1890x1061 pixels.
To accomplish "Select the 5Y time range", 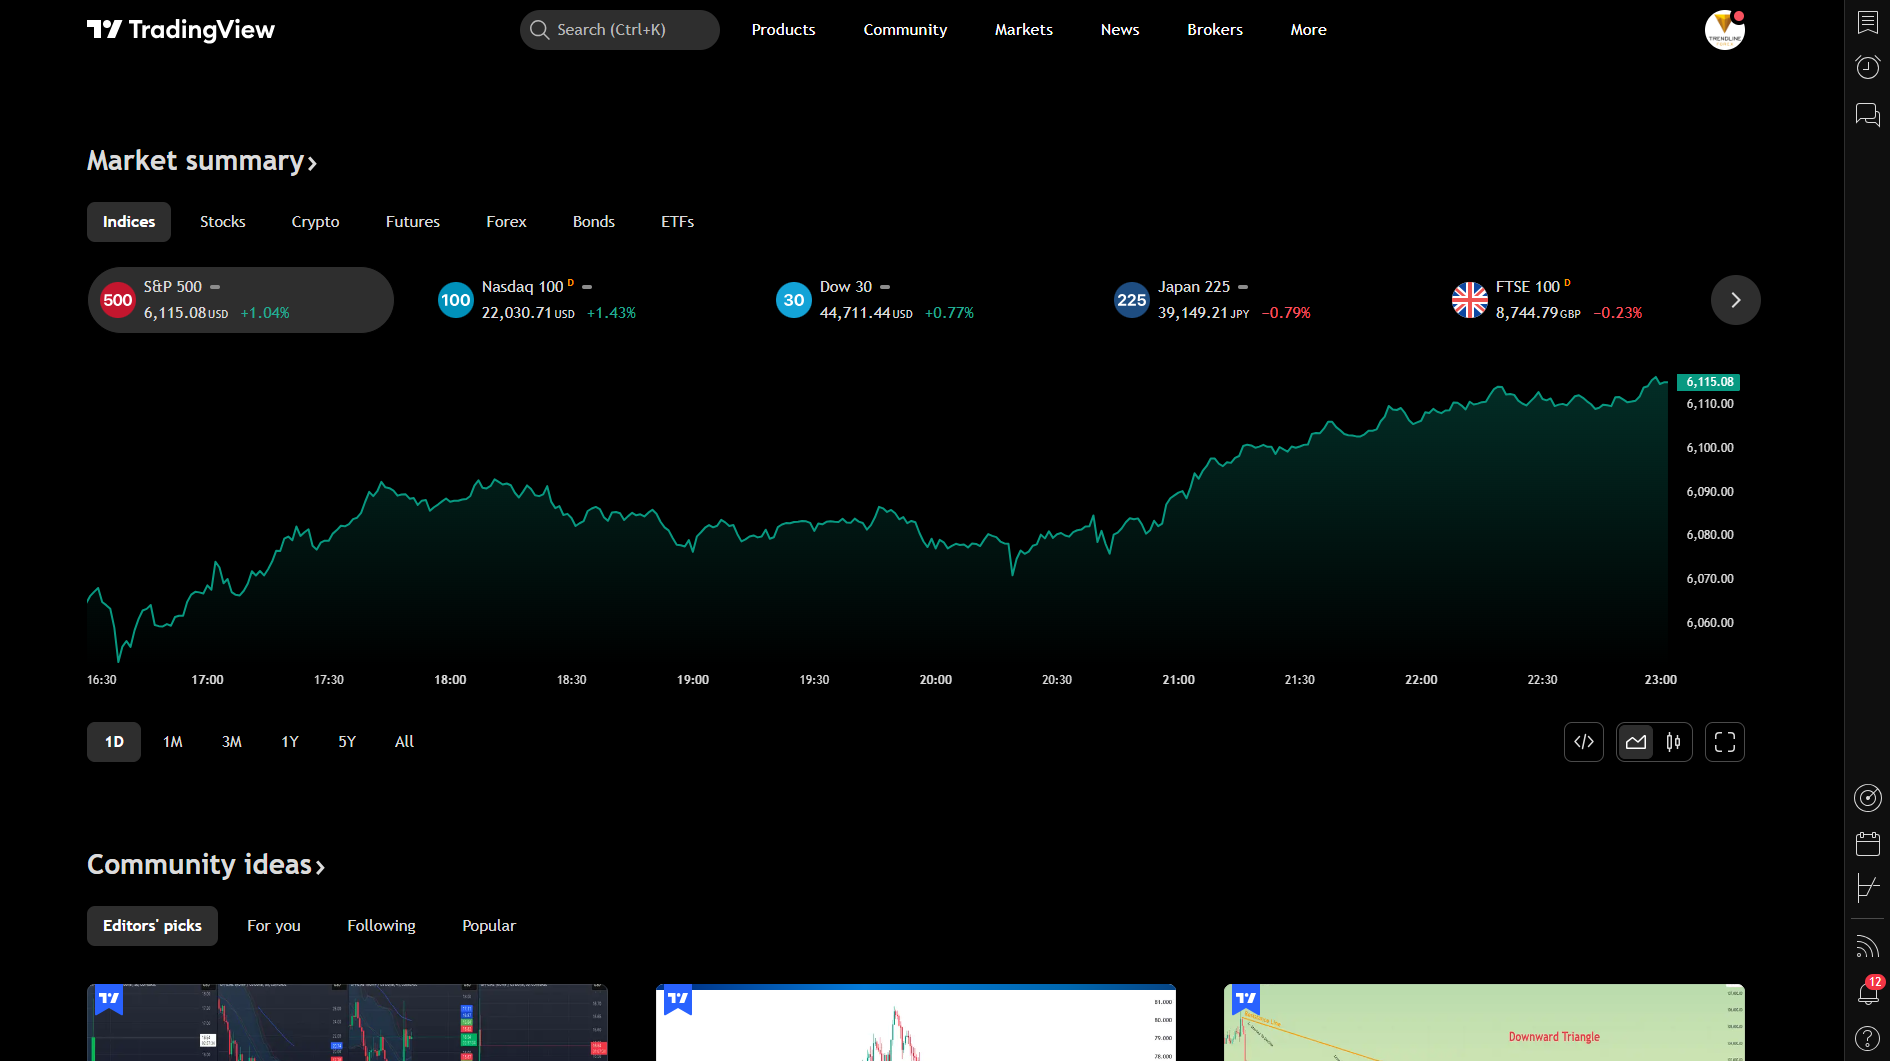I will point(347,742).
